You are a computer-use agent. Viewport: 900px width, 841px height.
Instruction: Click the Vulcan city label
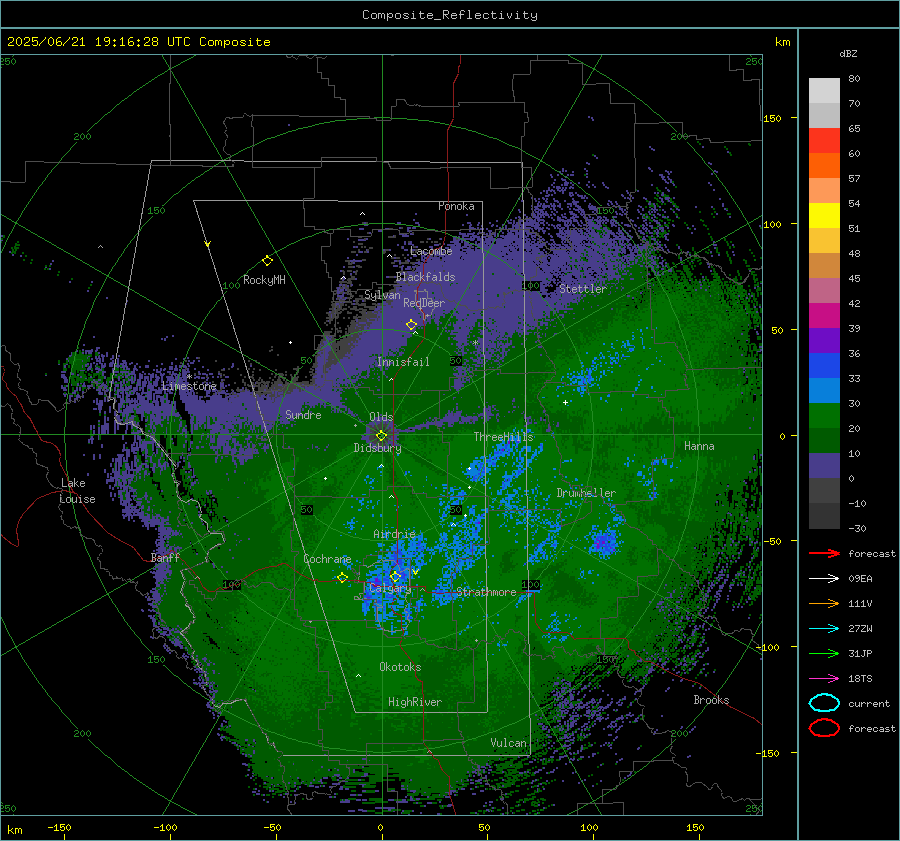[508, 743]
